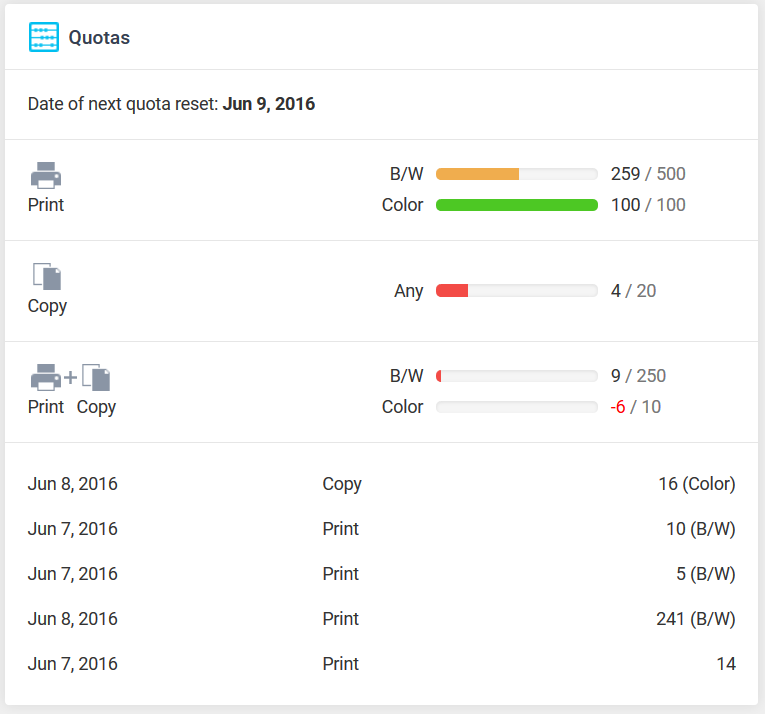Image resolution: width=765 pixels, height=714 pixels.
Task: Click the copy pages icon above the Copy label
Action: pyautogui.click(x=47, y=276)
